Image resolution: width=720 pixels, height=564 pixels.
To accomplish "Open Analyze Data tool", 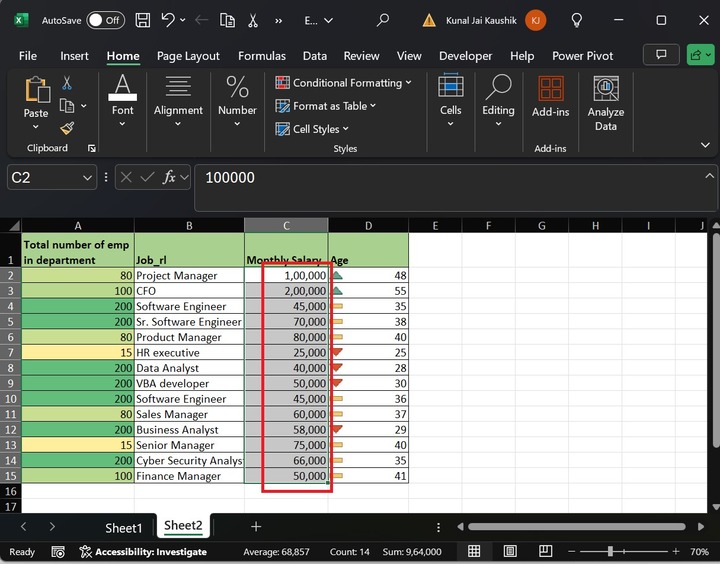I will click(x=605, y=104).
